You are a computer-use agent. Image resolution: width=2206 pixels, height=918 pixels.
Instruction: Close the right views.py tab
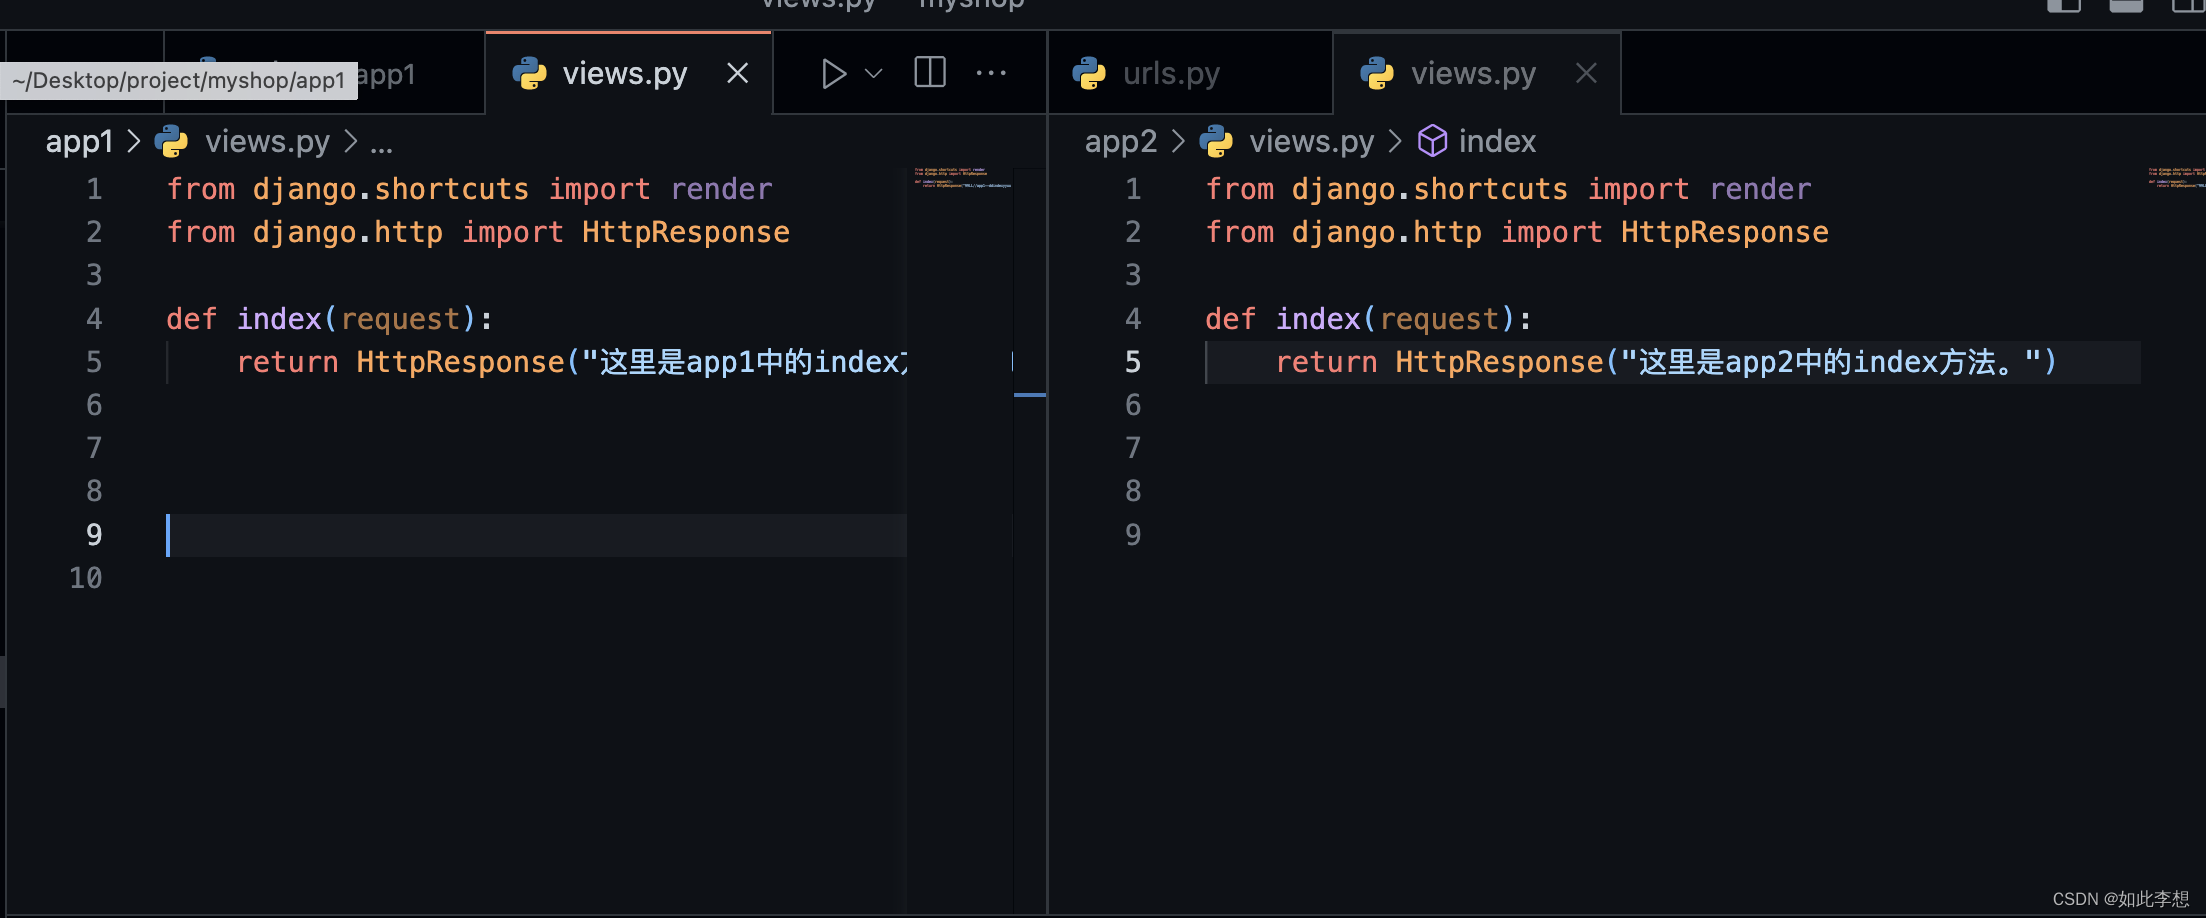click(x=1586, y=73)
